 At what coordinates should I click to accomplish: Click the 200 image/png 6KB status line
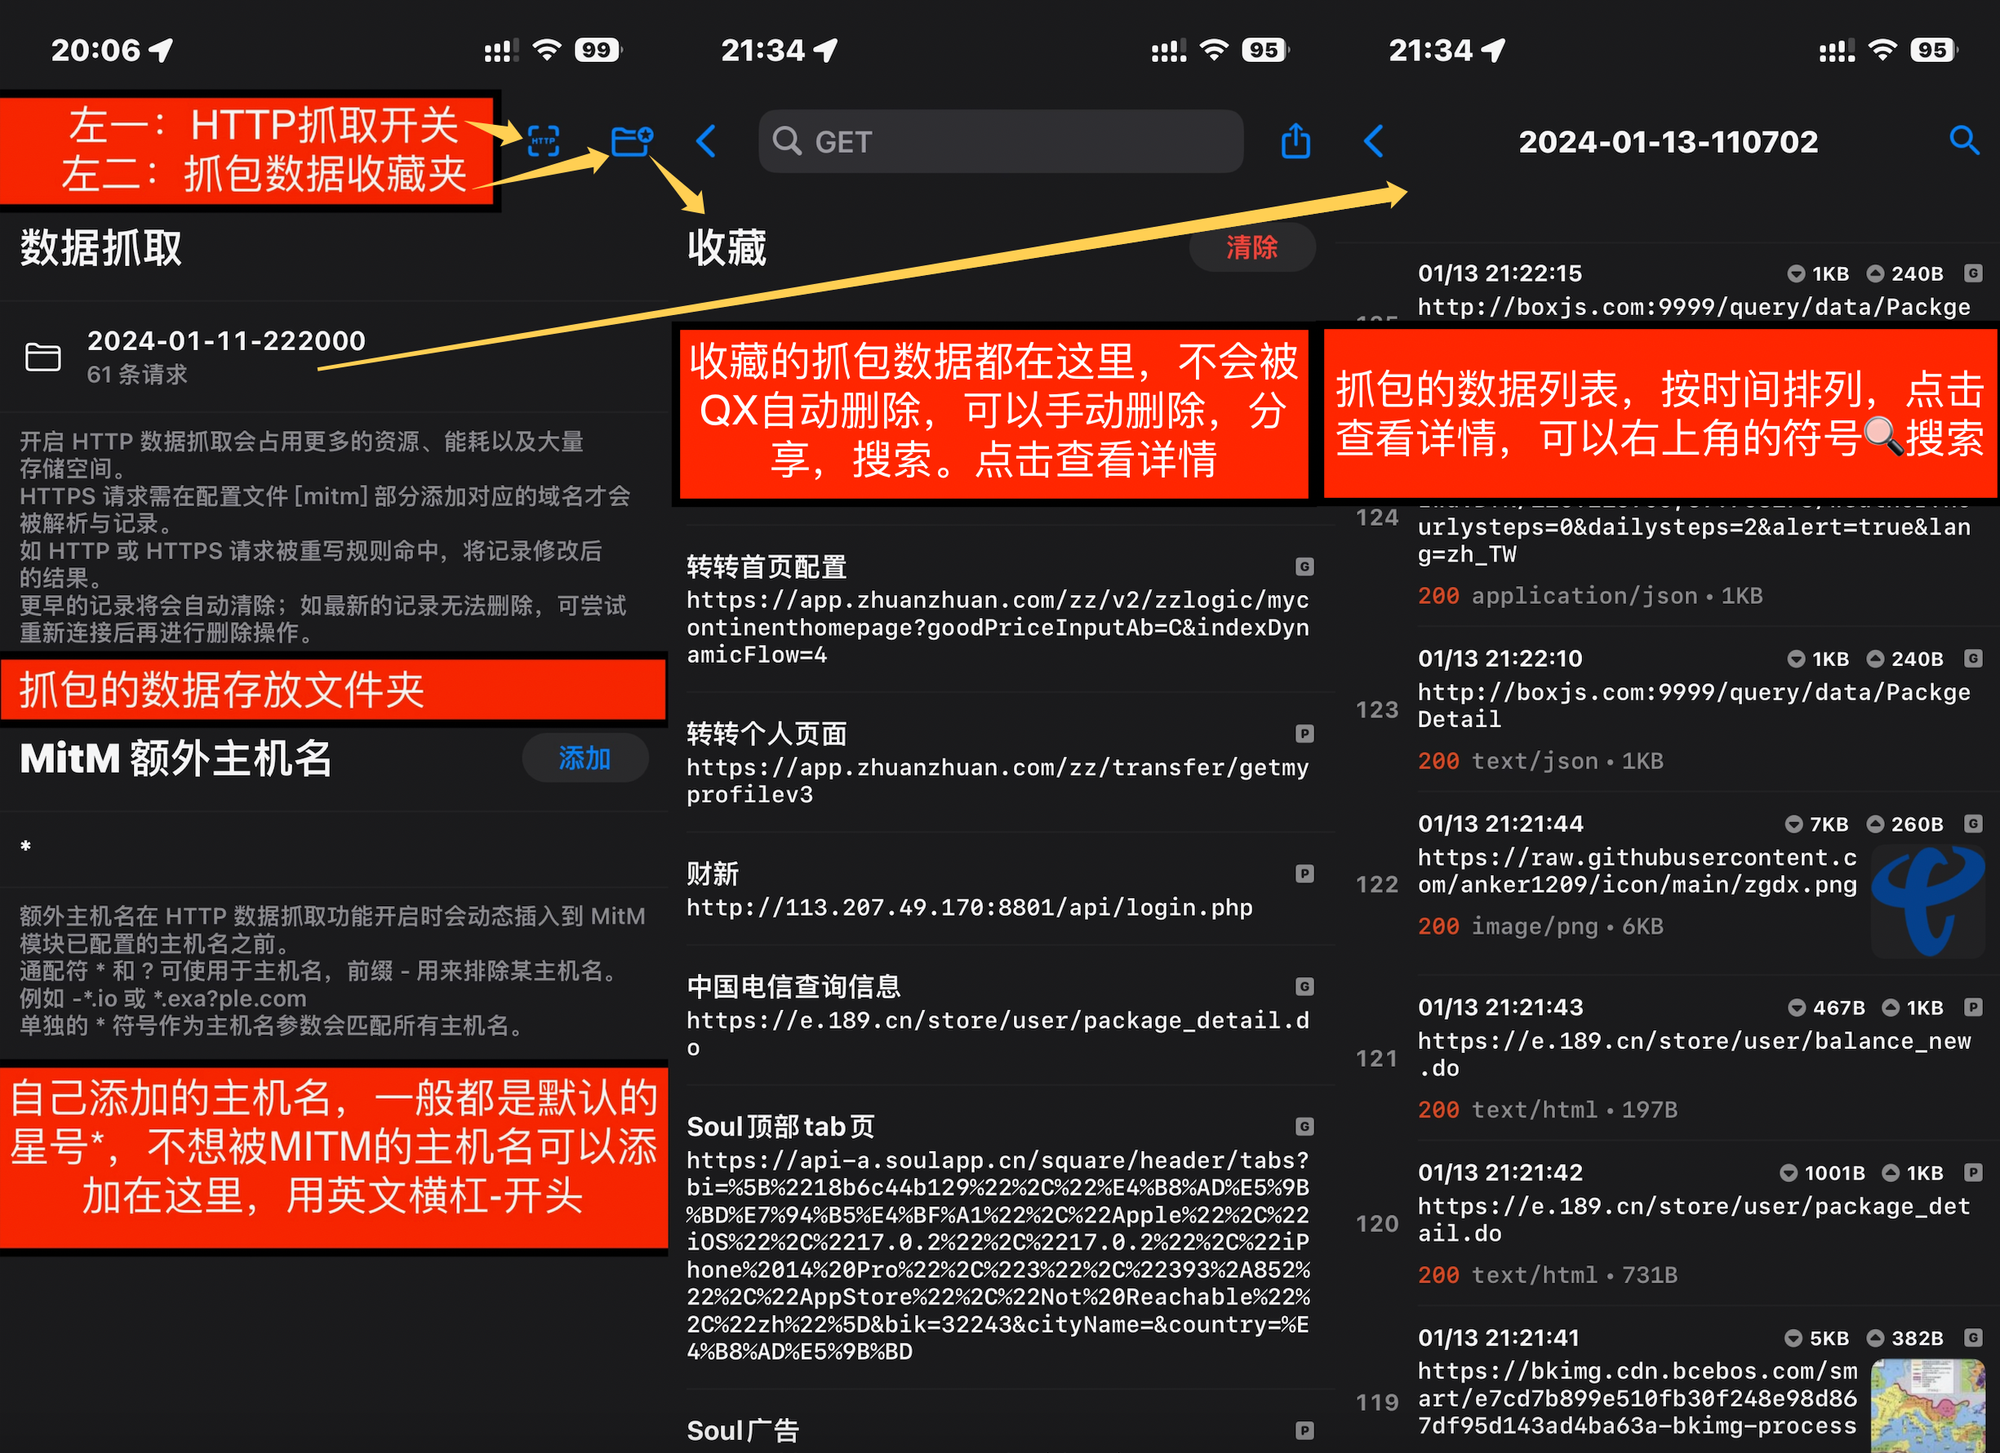[x=1540, y=926]
